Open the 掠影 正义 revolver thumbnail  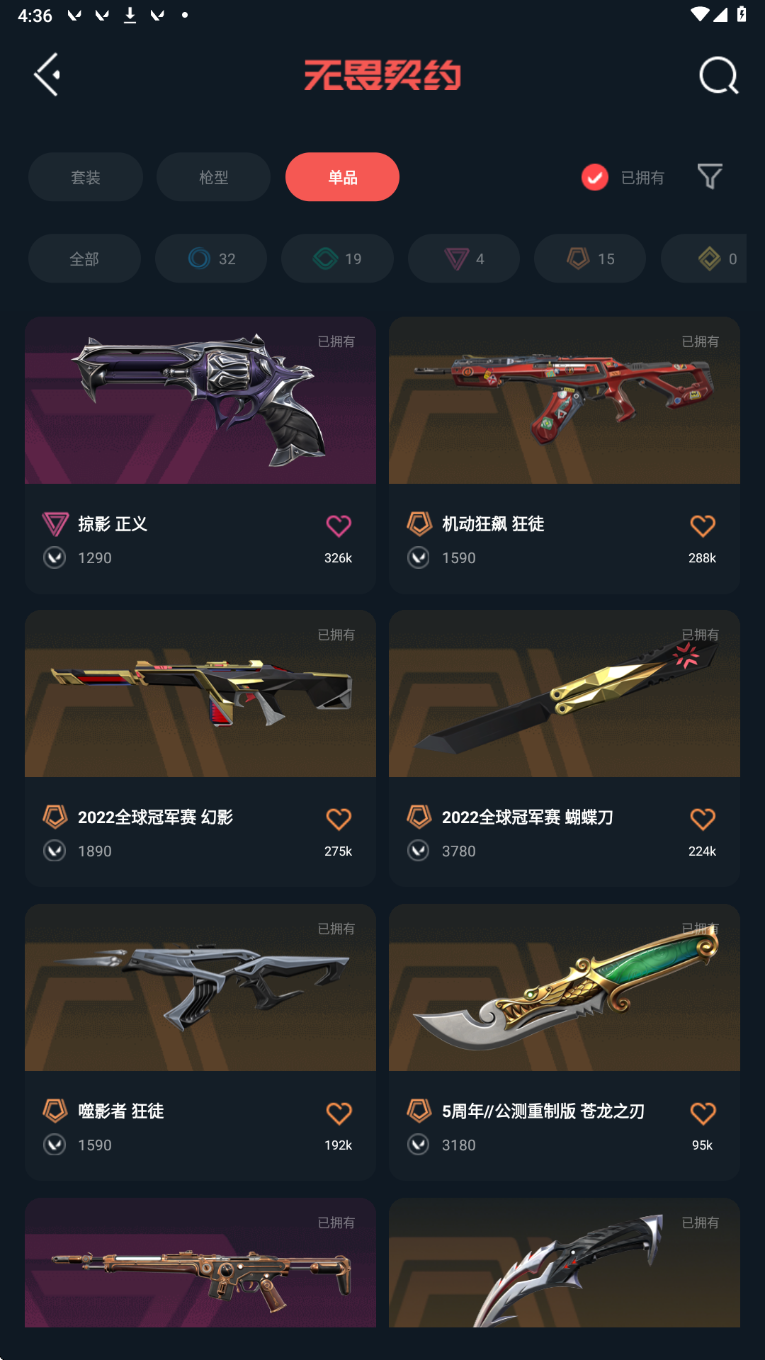200,400
